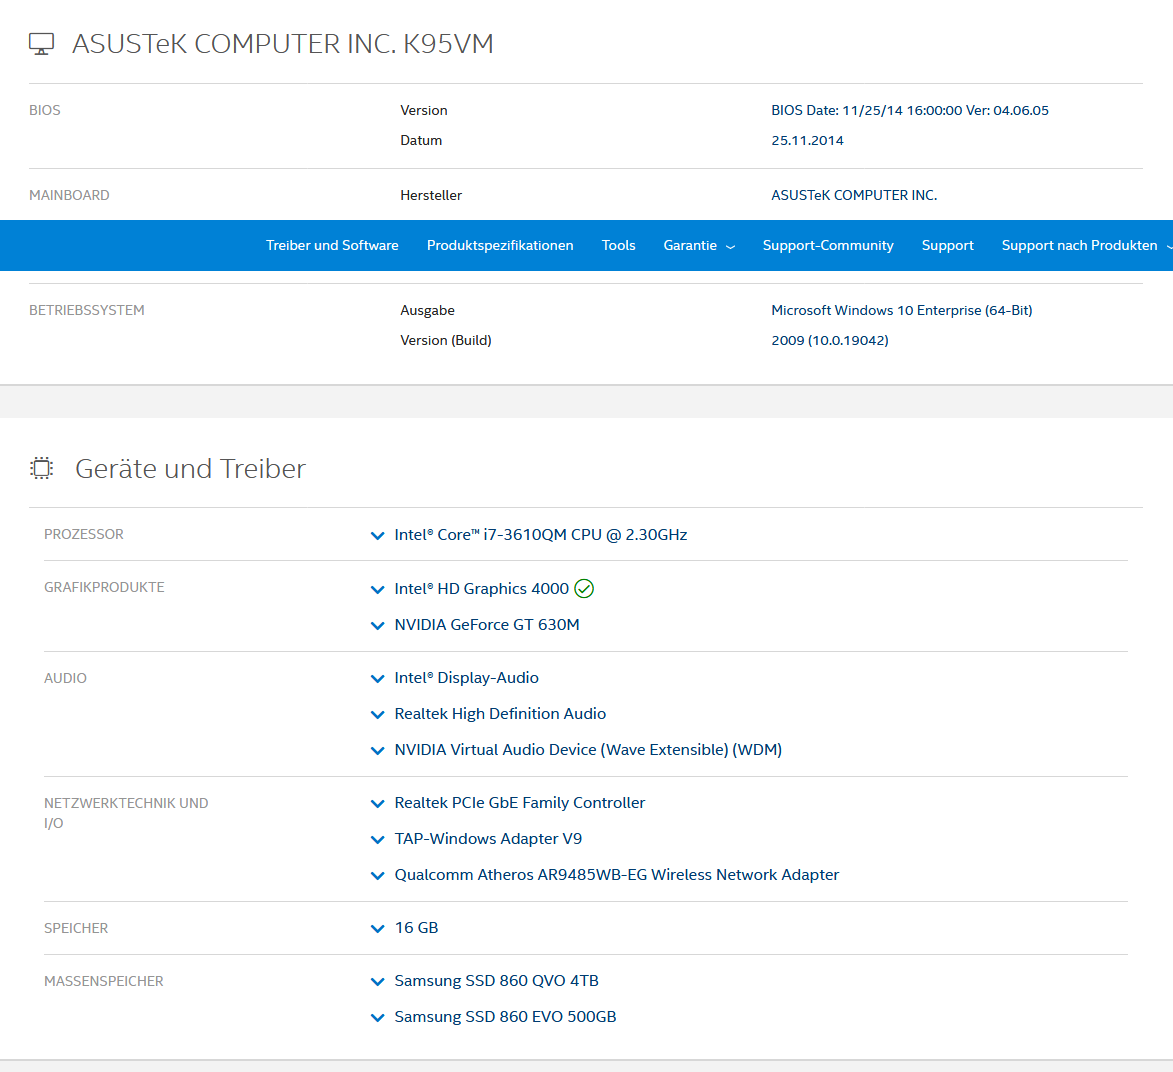Click Qualcomm Atheros Wireless Network Adapter text
This screenshot has height=1072, width=1173.
click(x=616, y=875)
